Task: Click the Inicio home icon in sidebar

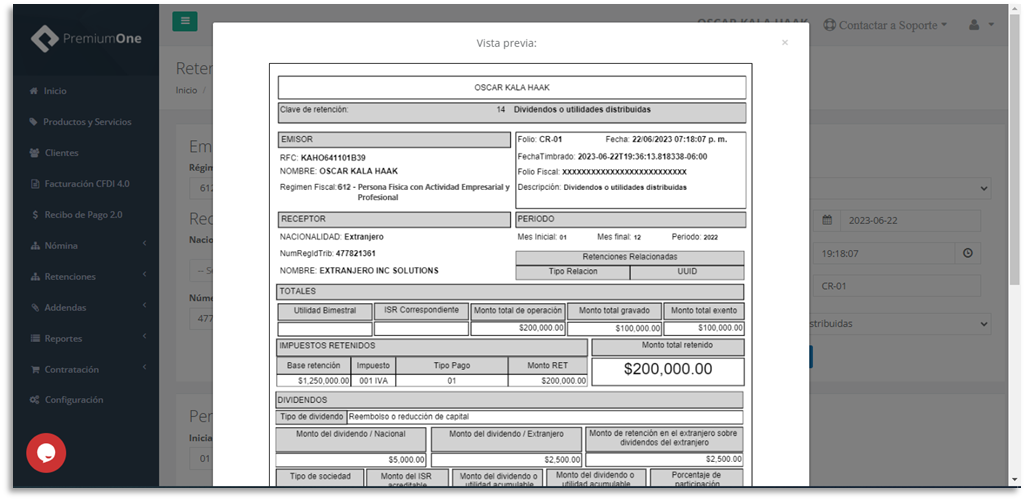Action: (35, 91)
